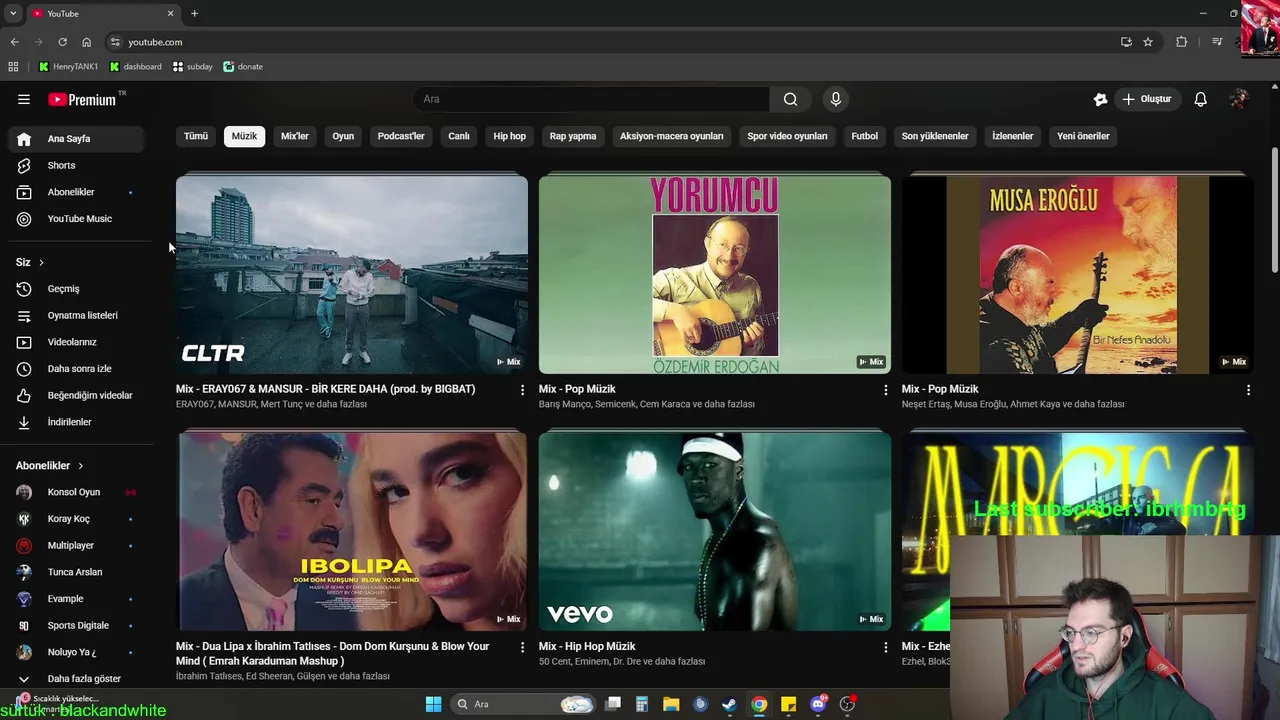Open more options for Dua Lipa mashup

(x=522, y=647)
